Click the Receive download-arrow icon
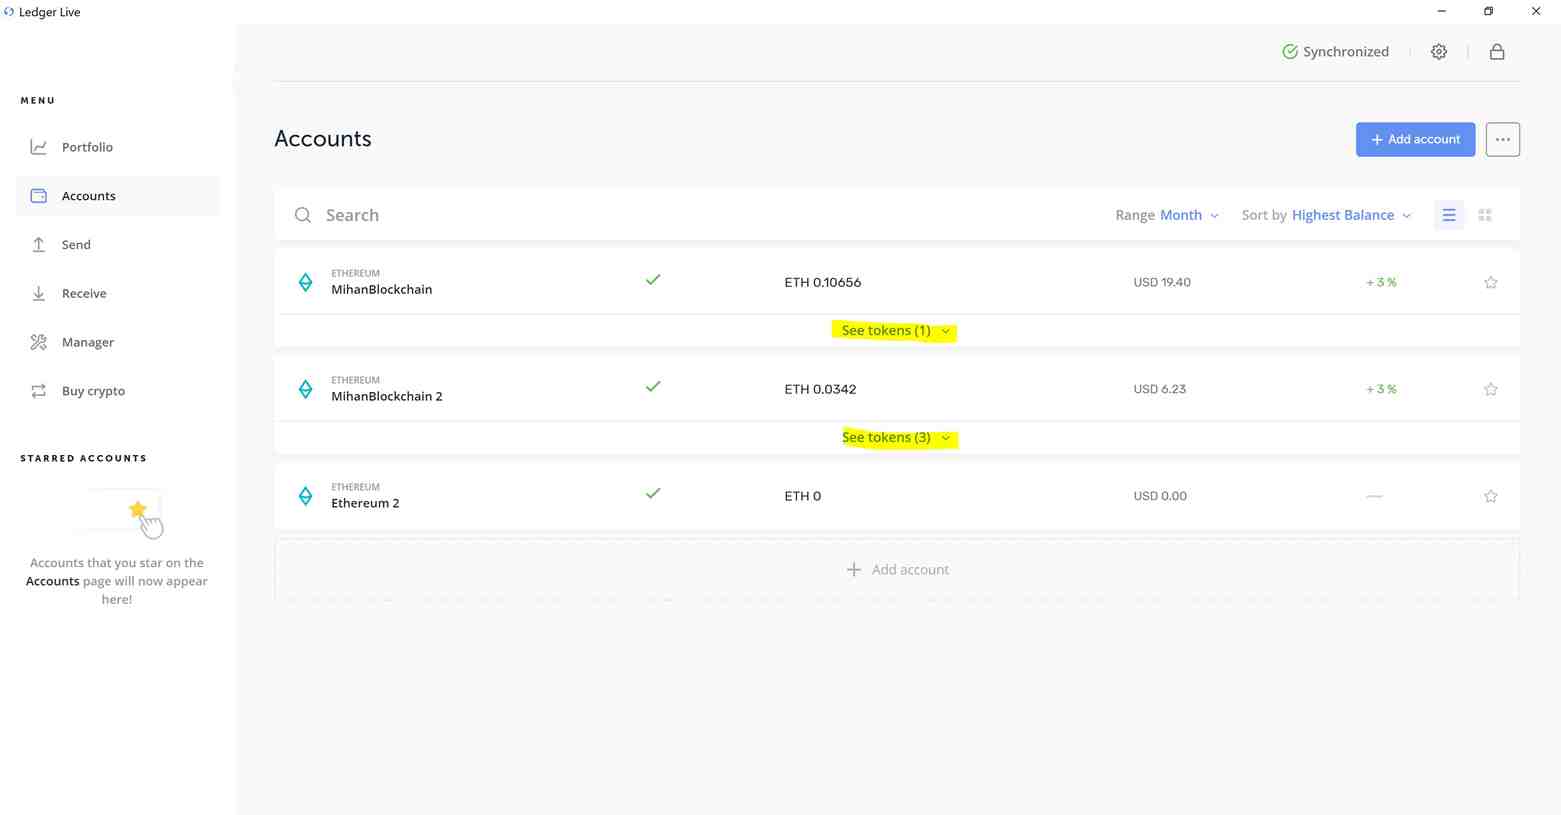The image size is (1561, 815). click(x=39, y=294)
